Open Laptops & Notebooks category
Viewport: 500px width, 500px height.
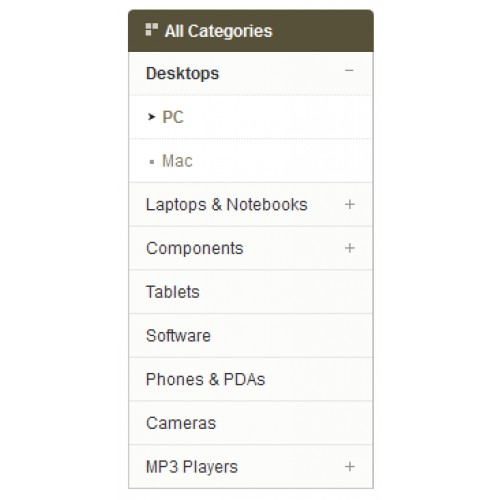[227, 205]
